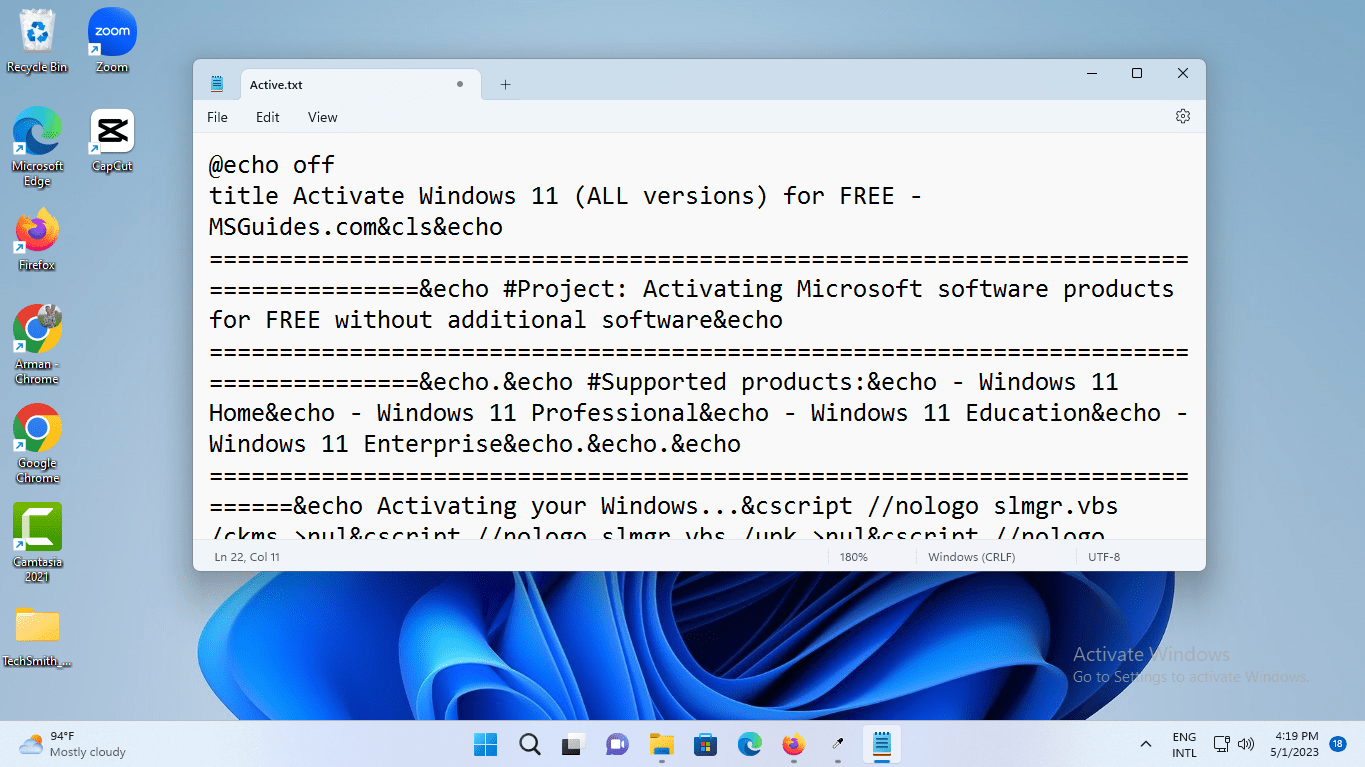
Task: Expand hidden system tray icons chevron
Action: tap(1145, 744)
